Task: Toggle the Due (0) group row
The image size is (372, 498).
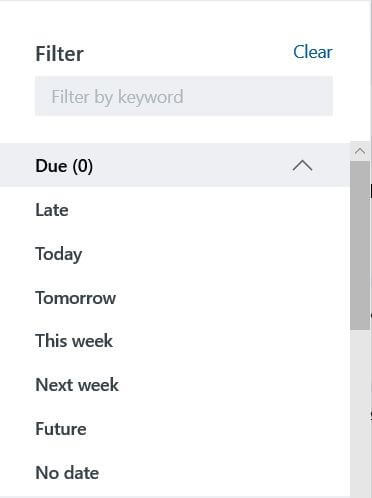Action: [175, 165]
